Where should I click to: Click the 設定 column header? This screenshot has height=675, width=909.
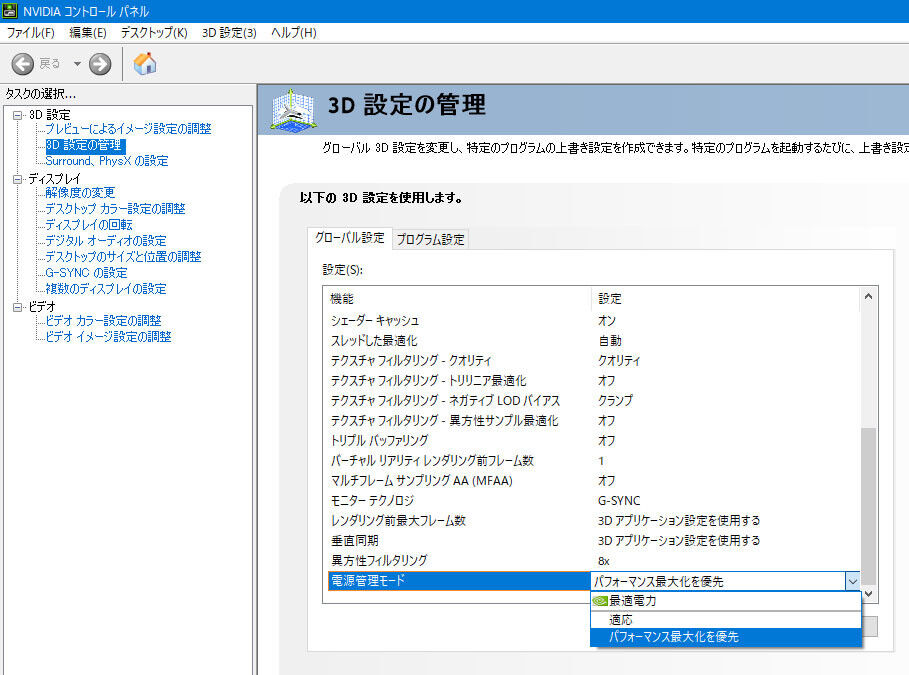coord(726,299)
